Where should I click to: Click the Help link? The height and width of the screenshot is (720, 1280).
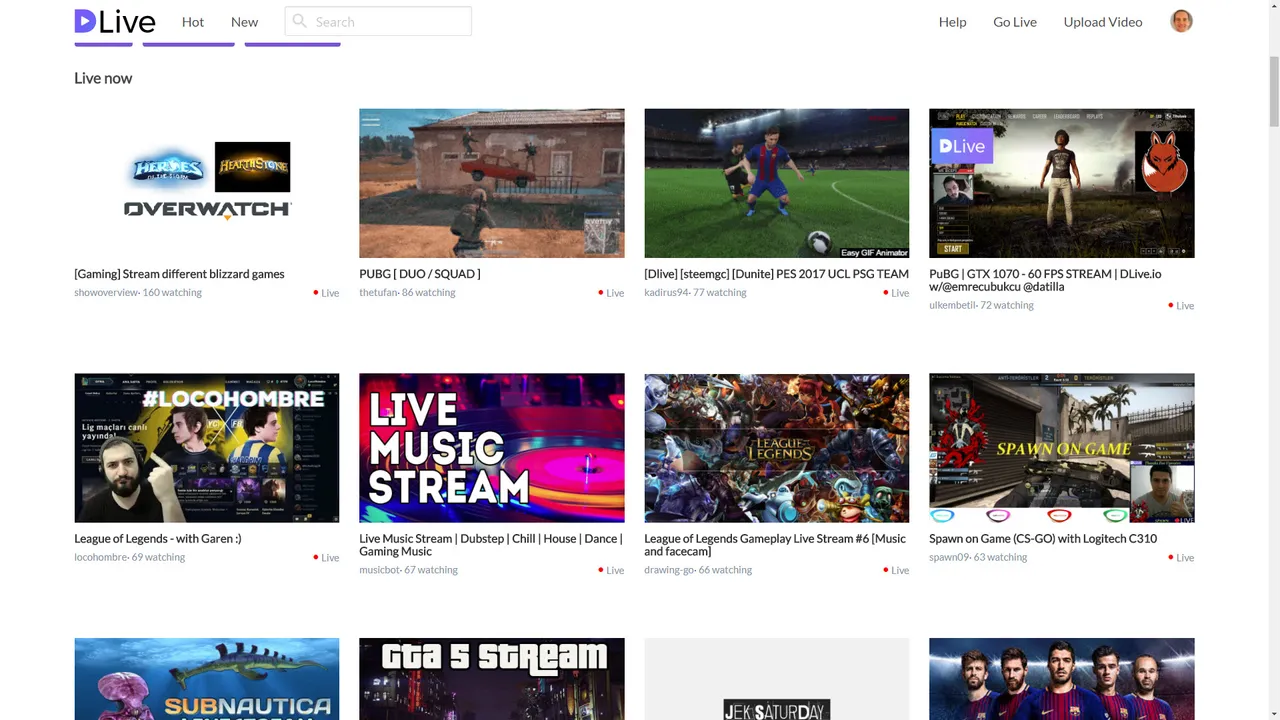coord(952,22)
